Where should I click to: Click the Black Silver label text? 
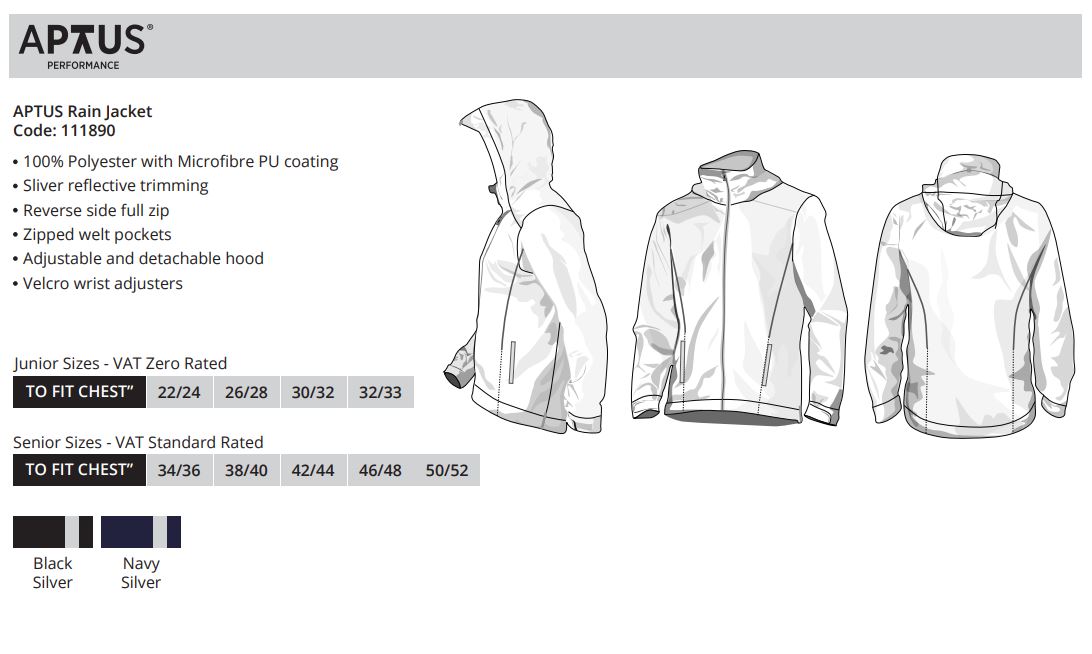coord(53,573)
